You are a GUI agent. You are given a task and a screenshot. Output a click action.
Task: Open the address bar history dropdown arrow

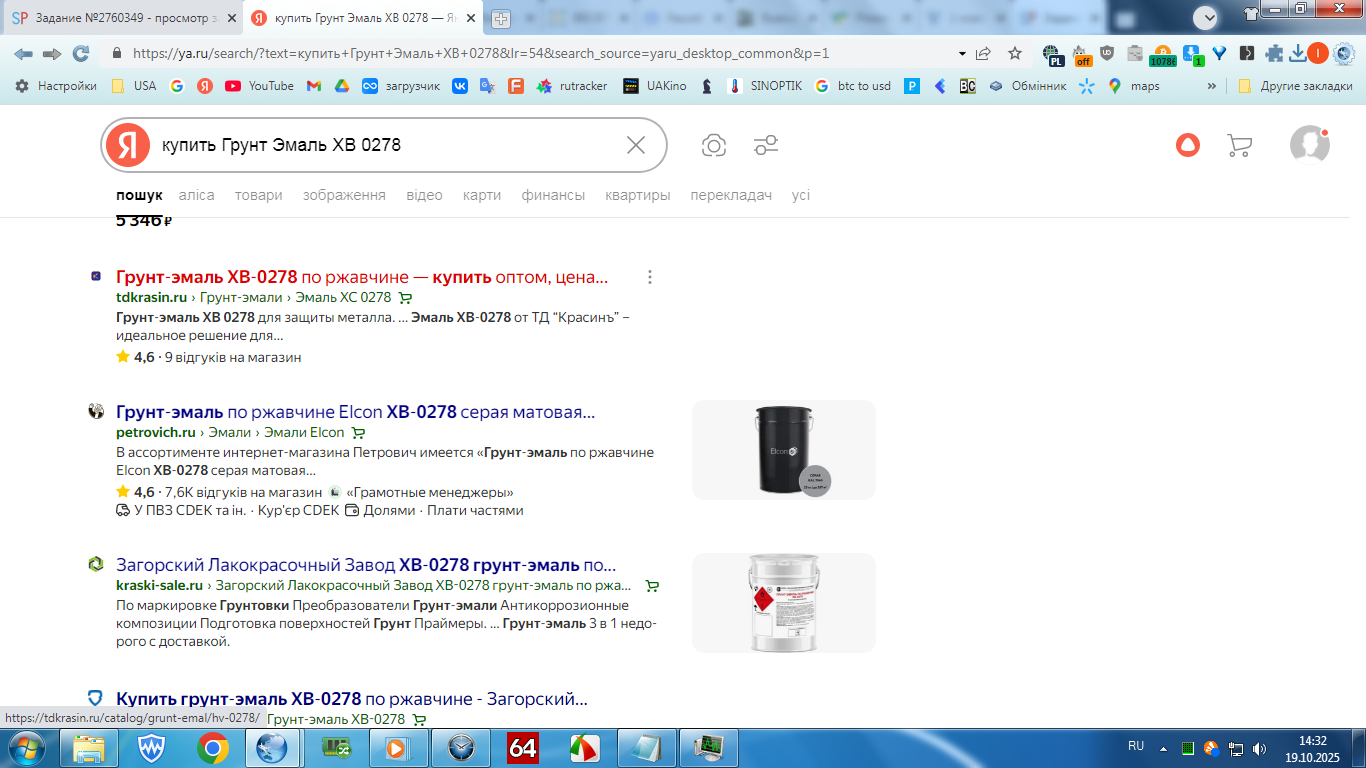[x=962, y=54]
